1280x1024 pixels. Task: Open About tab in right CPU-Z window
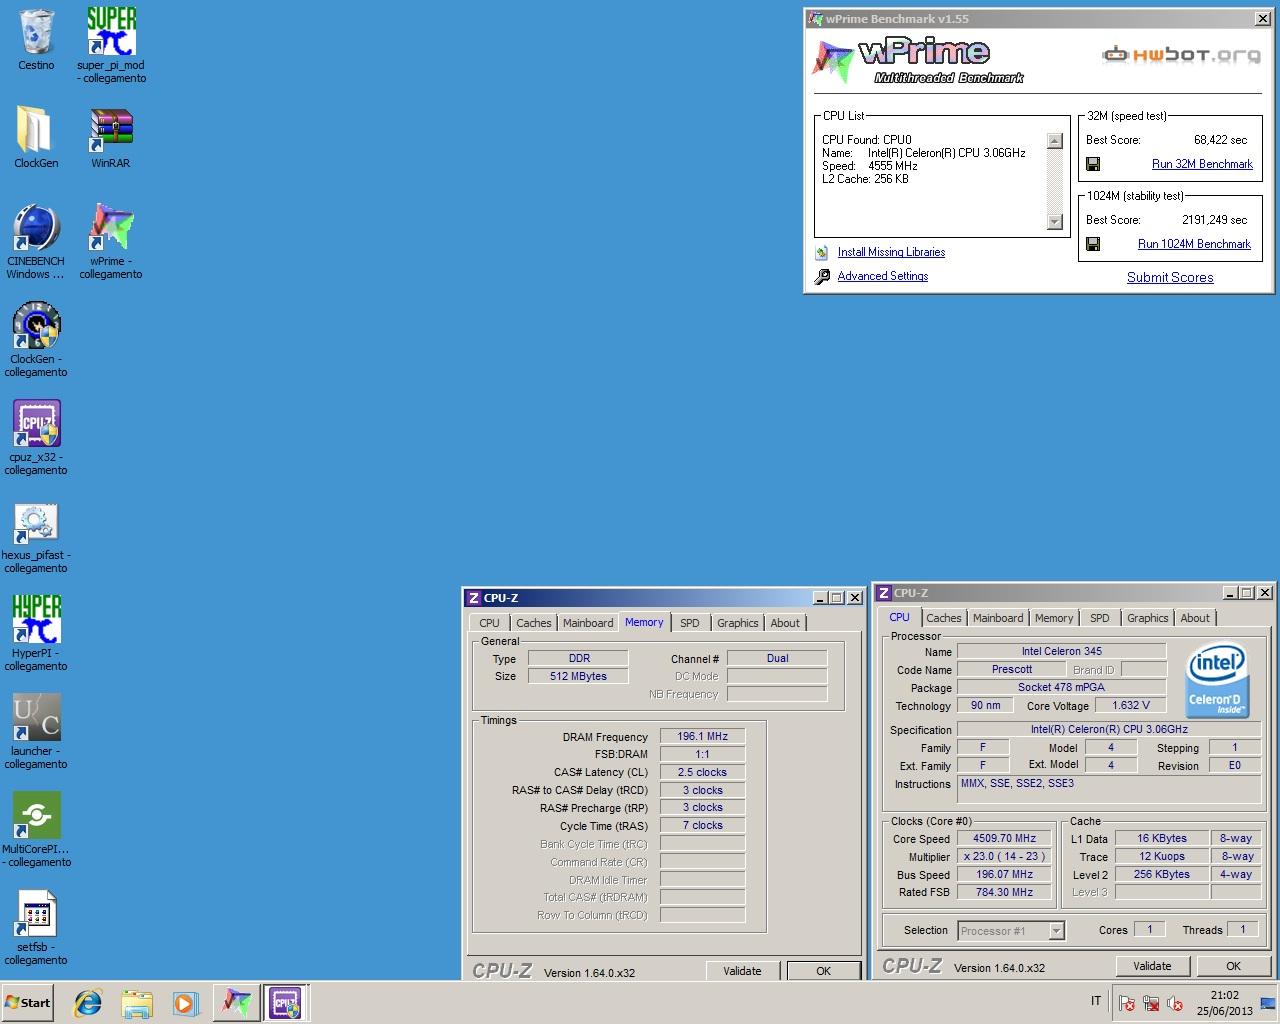(1195, 618)
